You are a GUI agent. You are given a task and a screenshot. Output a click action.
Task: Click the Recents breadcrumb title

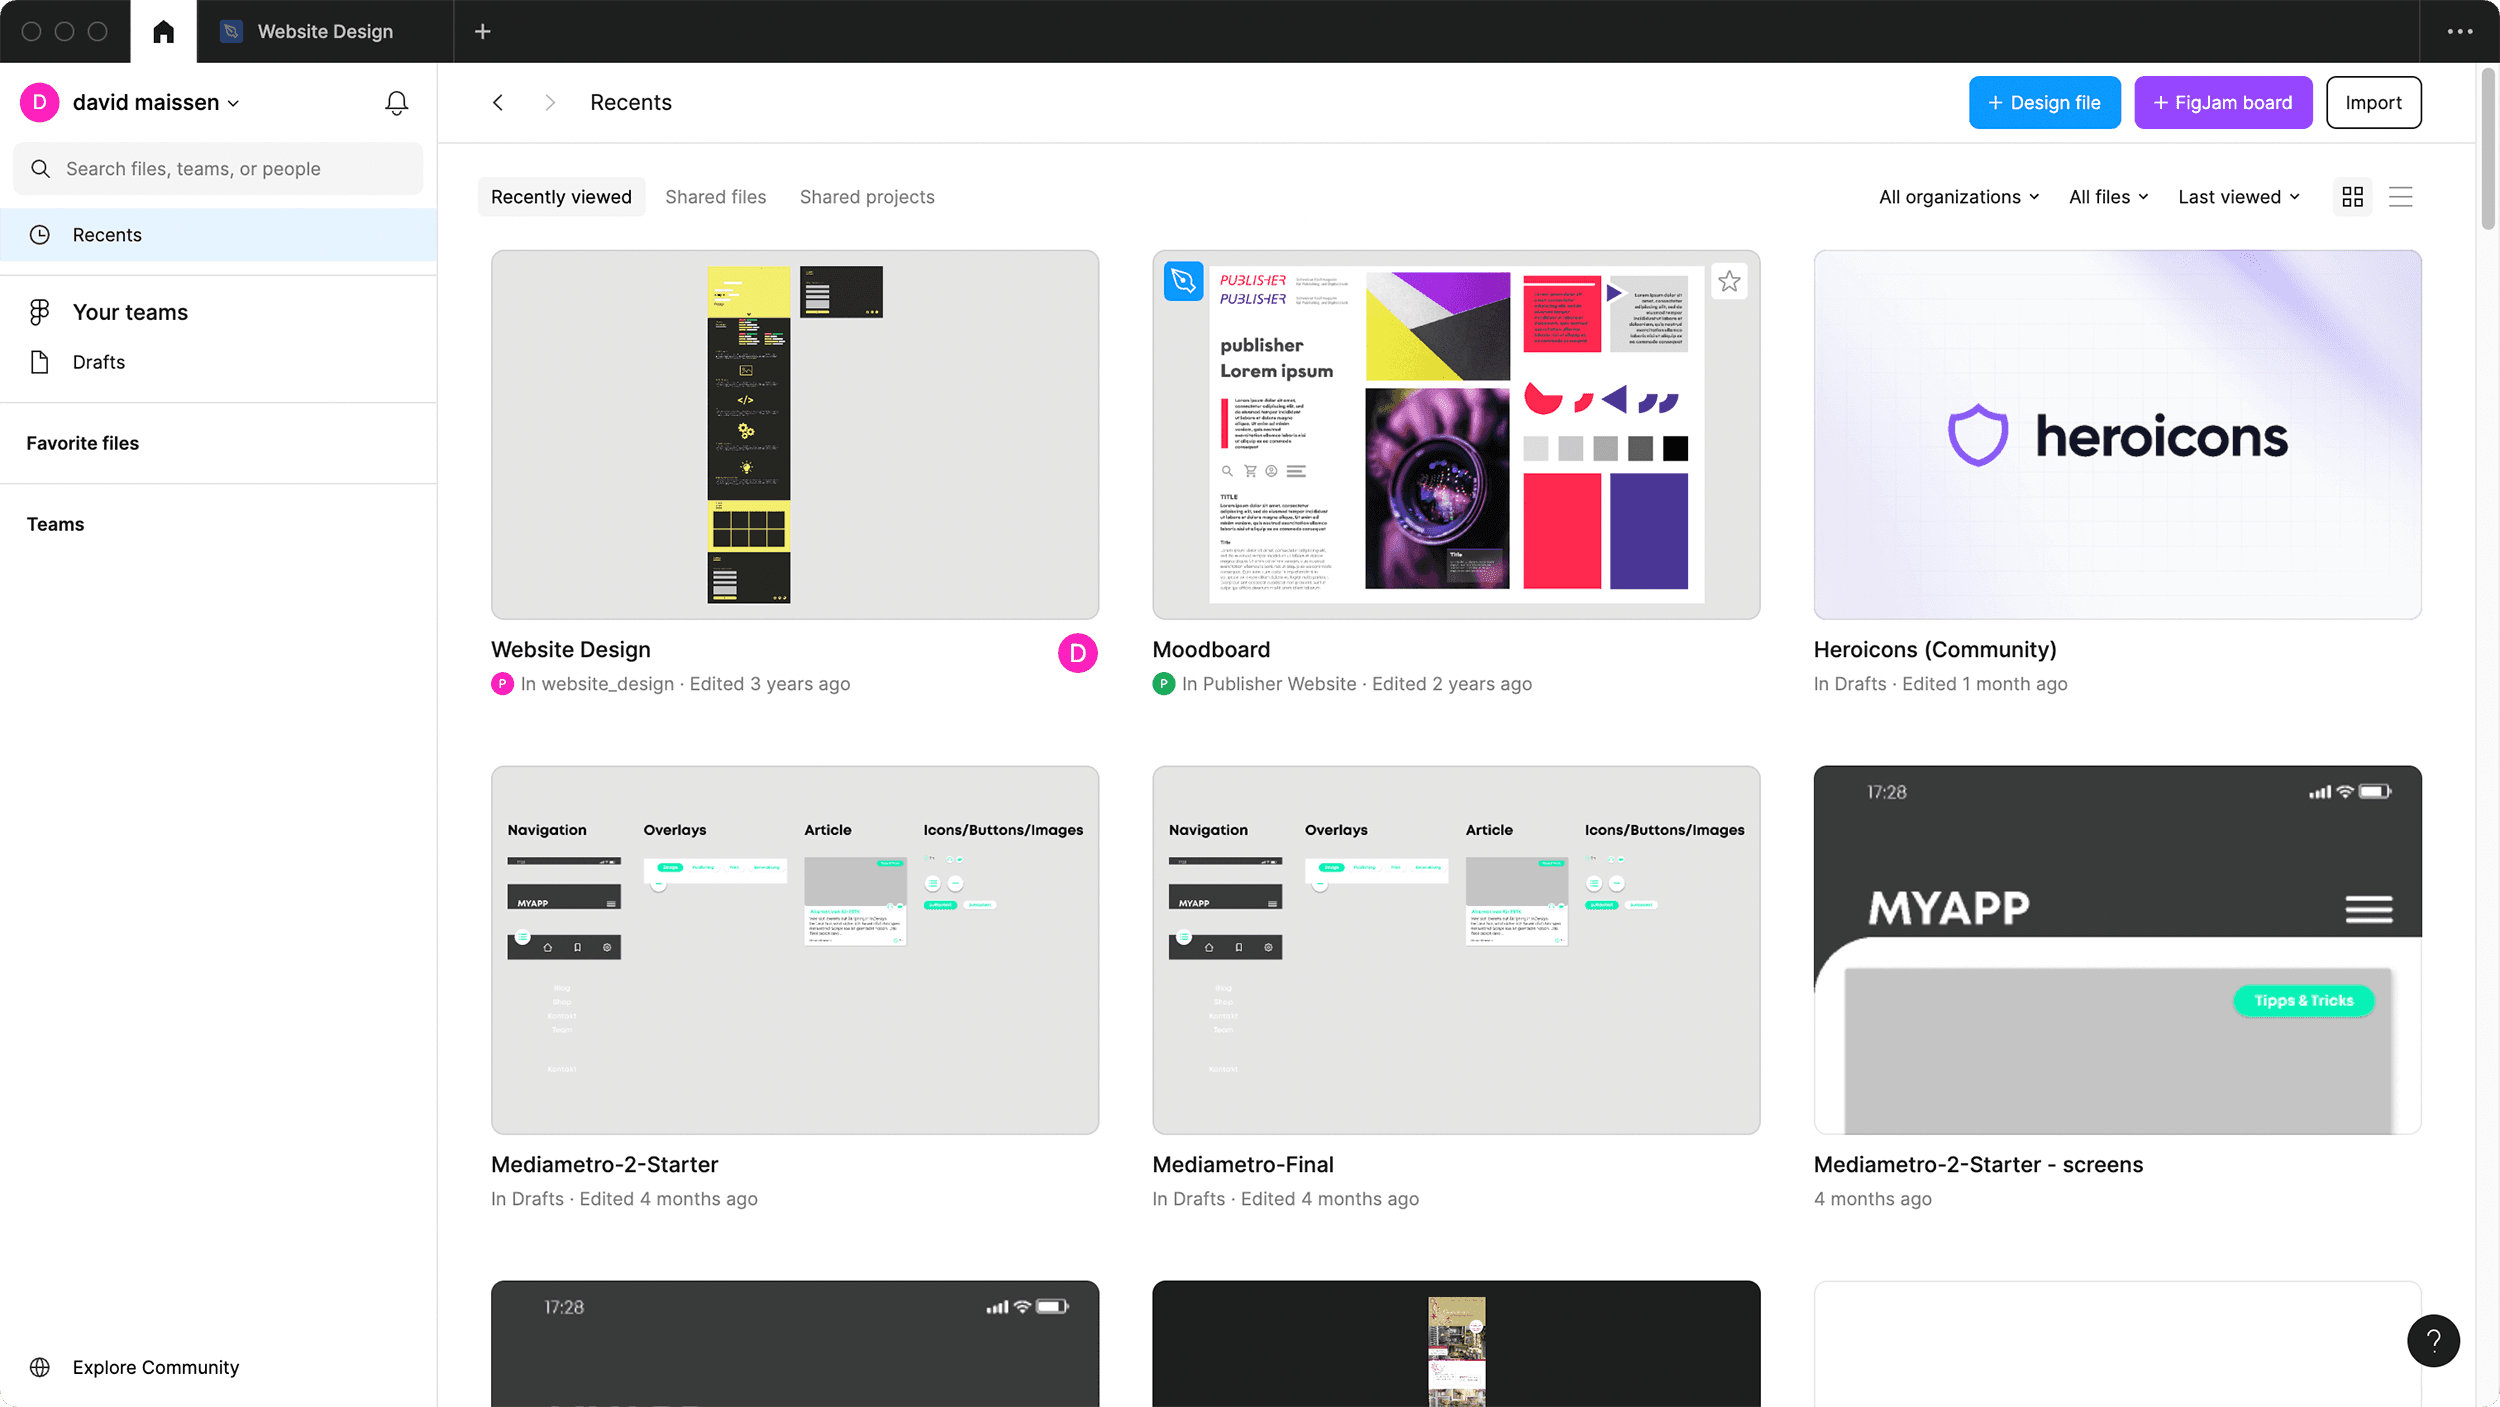pos(631,103)
